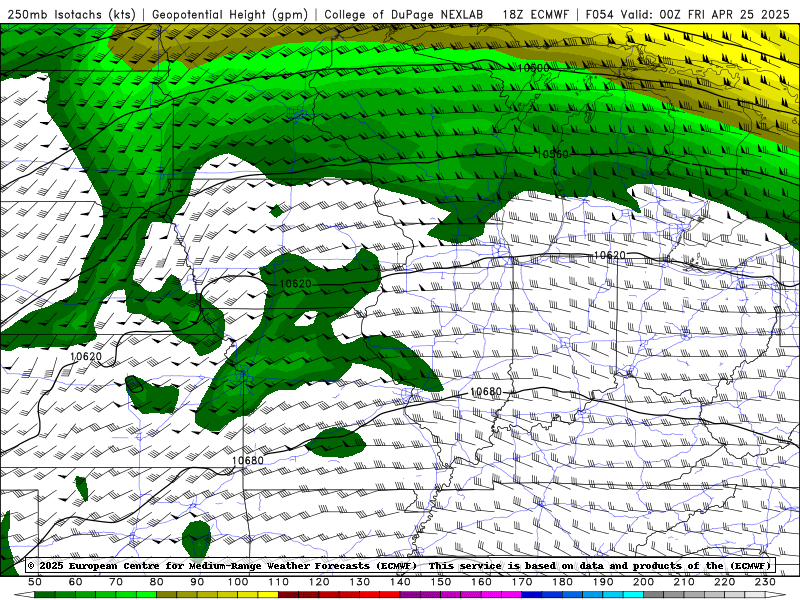
Task: Click the 130 value on the color scale
Action: pos(360,582)
